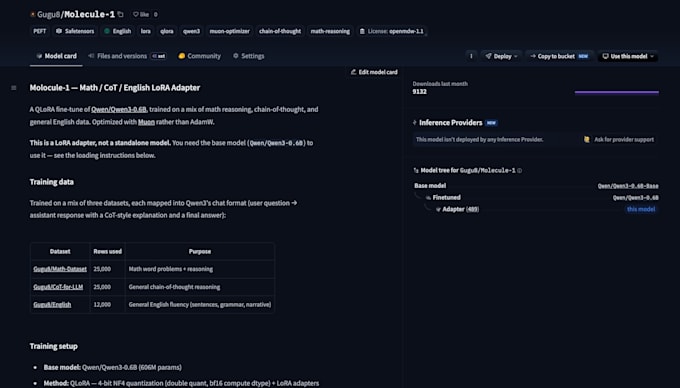The height and width of the screenshot is (388, 680).
Task: Like the Molecule-1 model
Action: tap(141, 14)
